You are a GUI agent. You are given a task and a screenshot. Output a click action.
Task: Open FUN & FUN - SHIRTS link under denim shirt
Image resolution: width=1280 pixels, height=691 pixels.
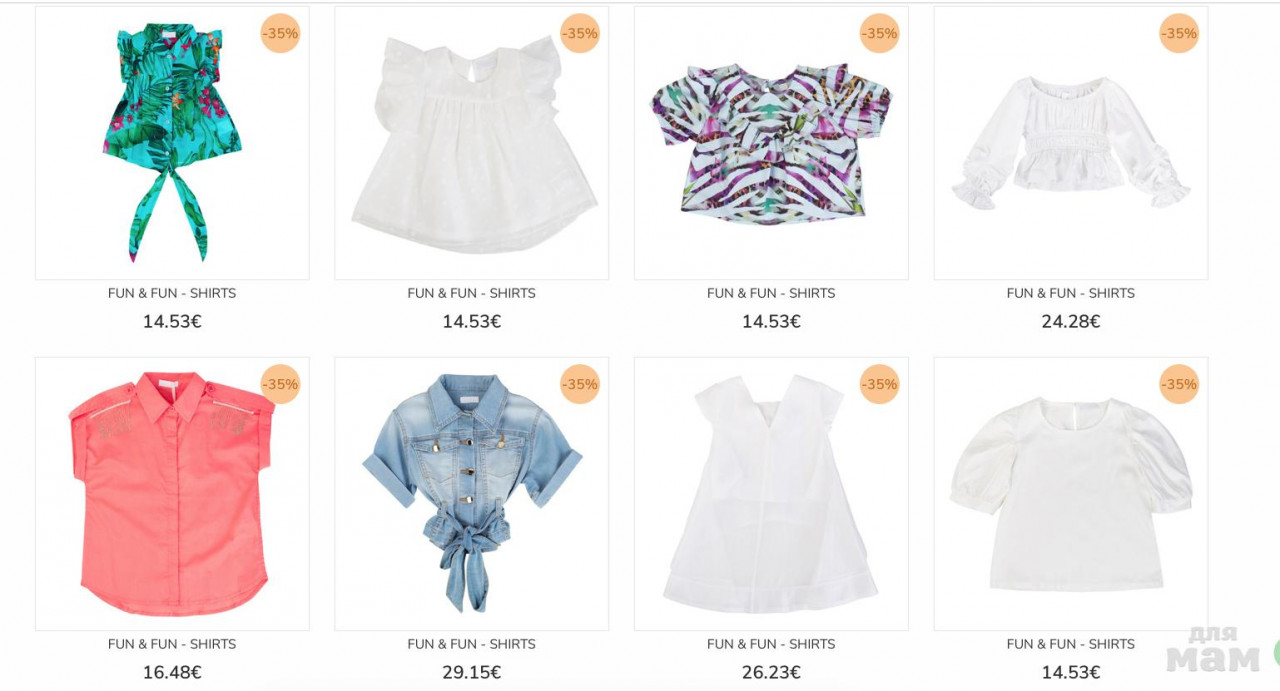(472, 644)
